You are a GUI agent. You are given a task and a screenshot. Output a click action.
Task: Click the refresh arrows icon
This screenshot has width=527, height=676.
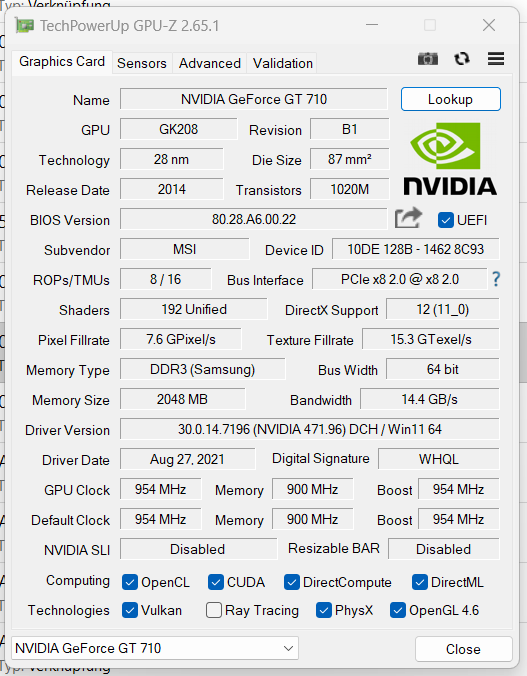pos(462,59)
